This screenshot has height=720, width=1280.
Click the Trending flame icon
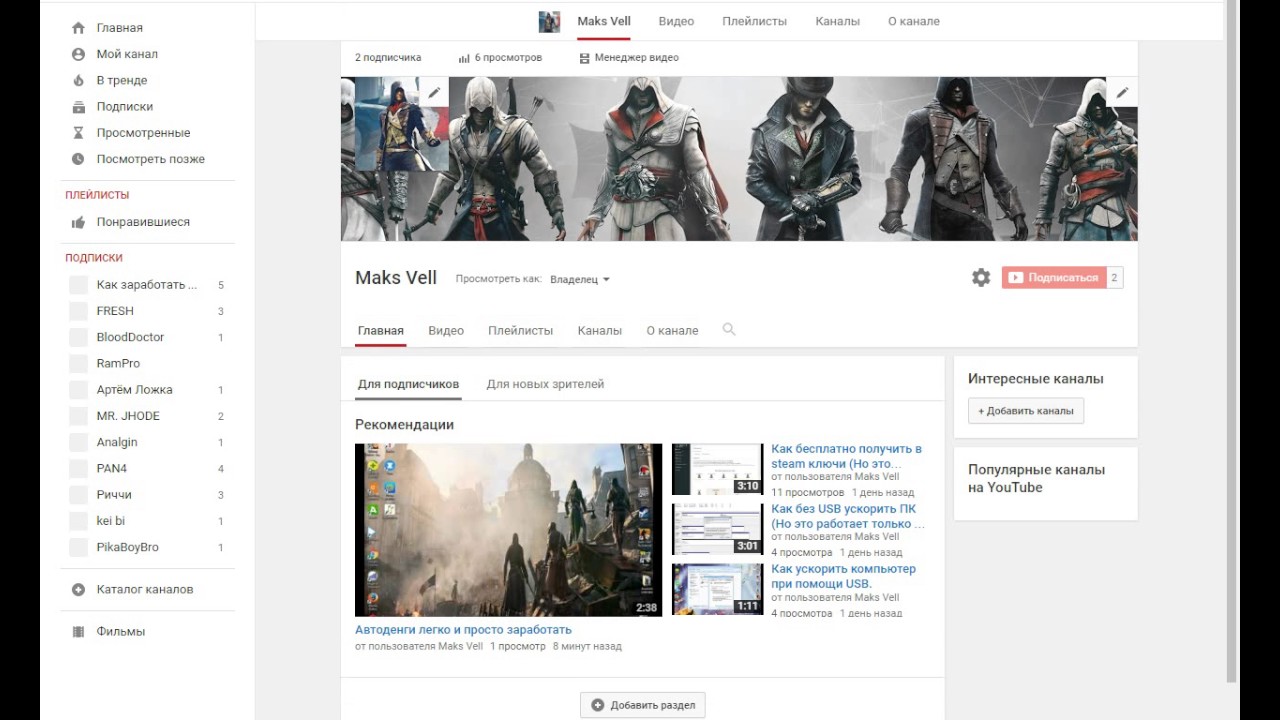click(78, 80)
